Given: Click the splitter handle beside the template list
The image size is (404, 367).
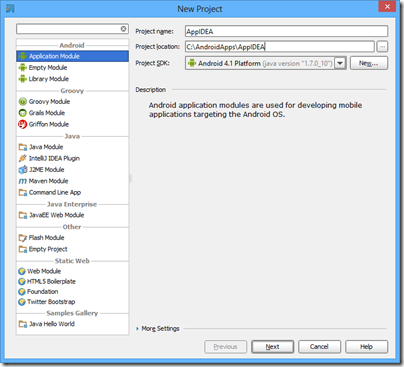Looking at the screenshot, I should click(130, 178).
